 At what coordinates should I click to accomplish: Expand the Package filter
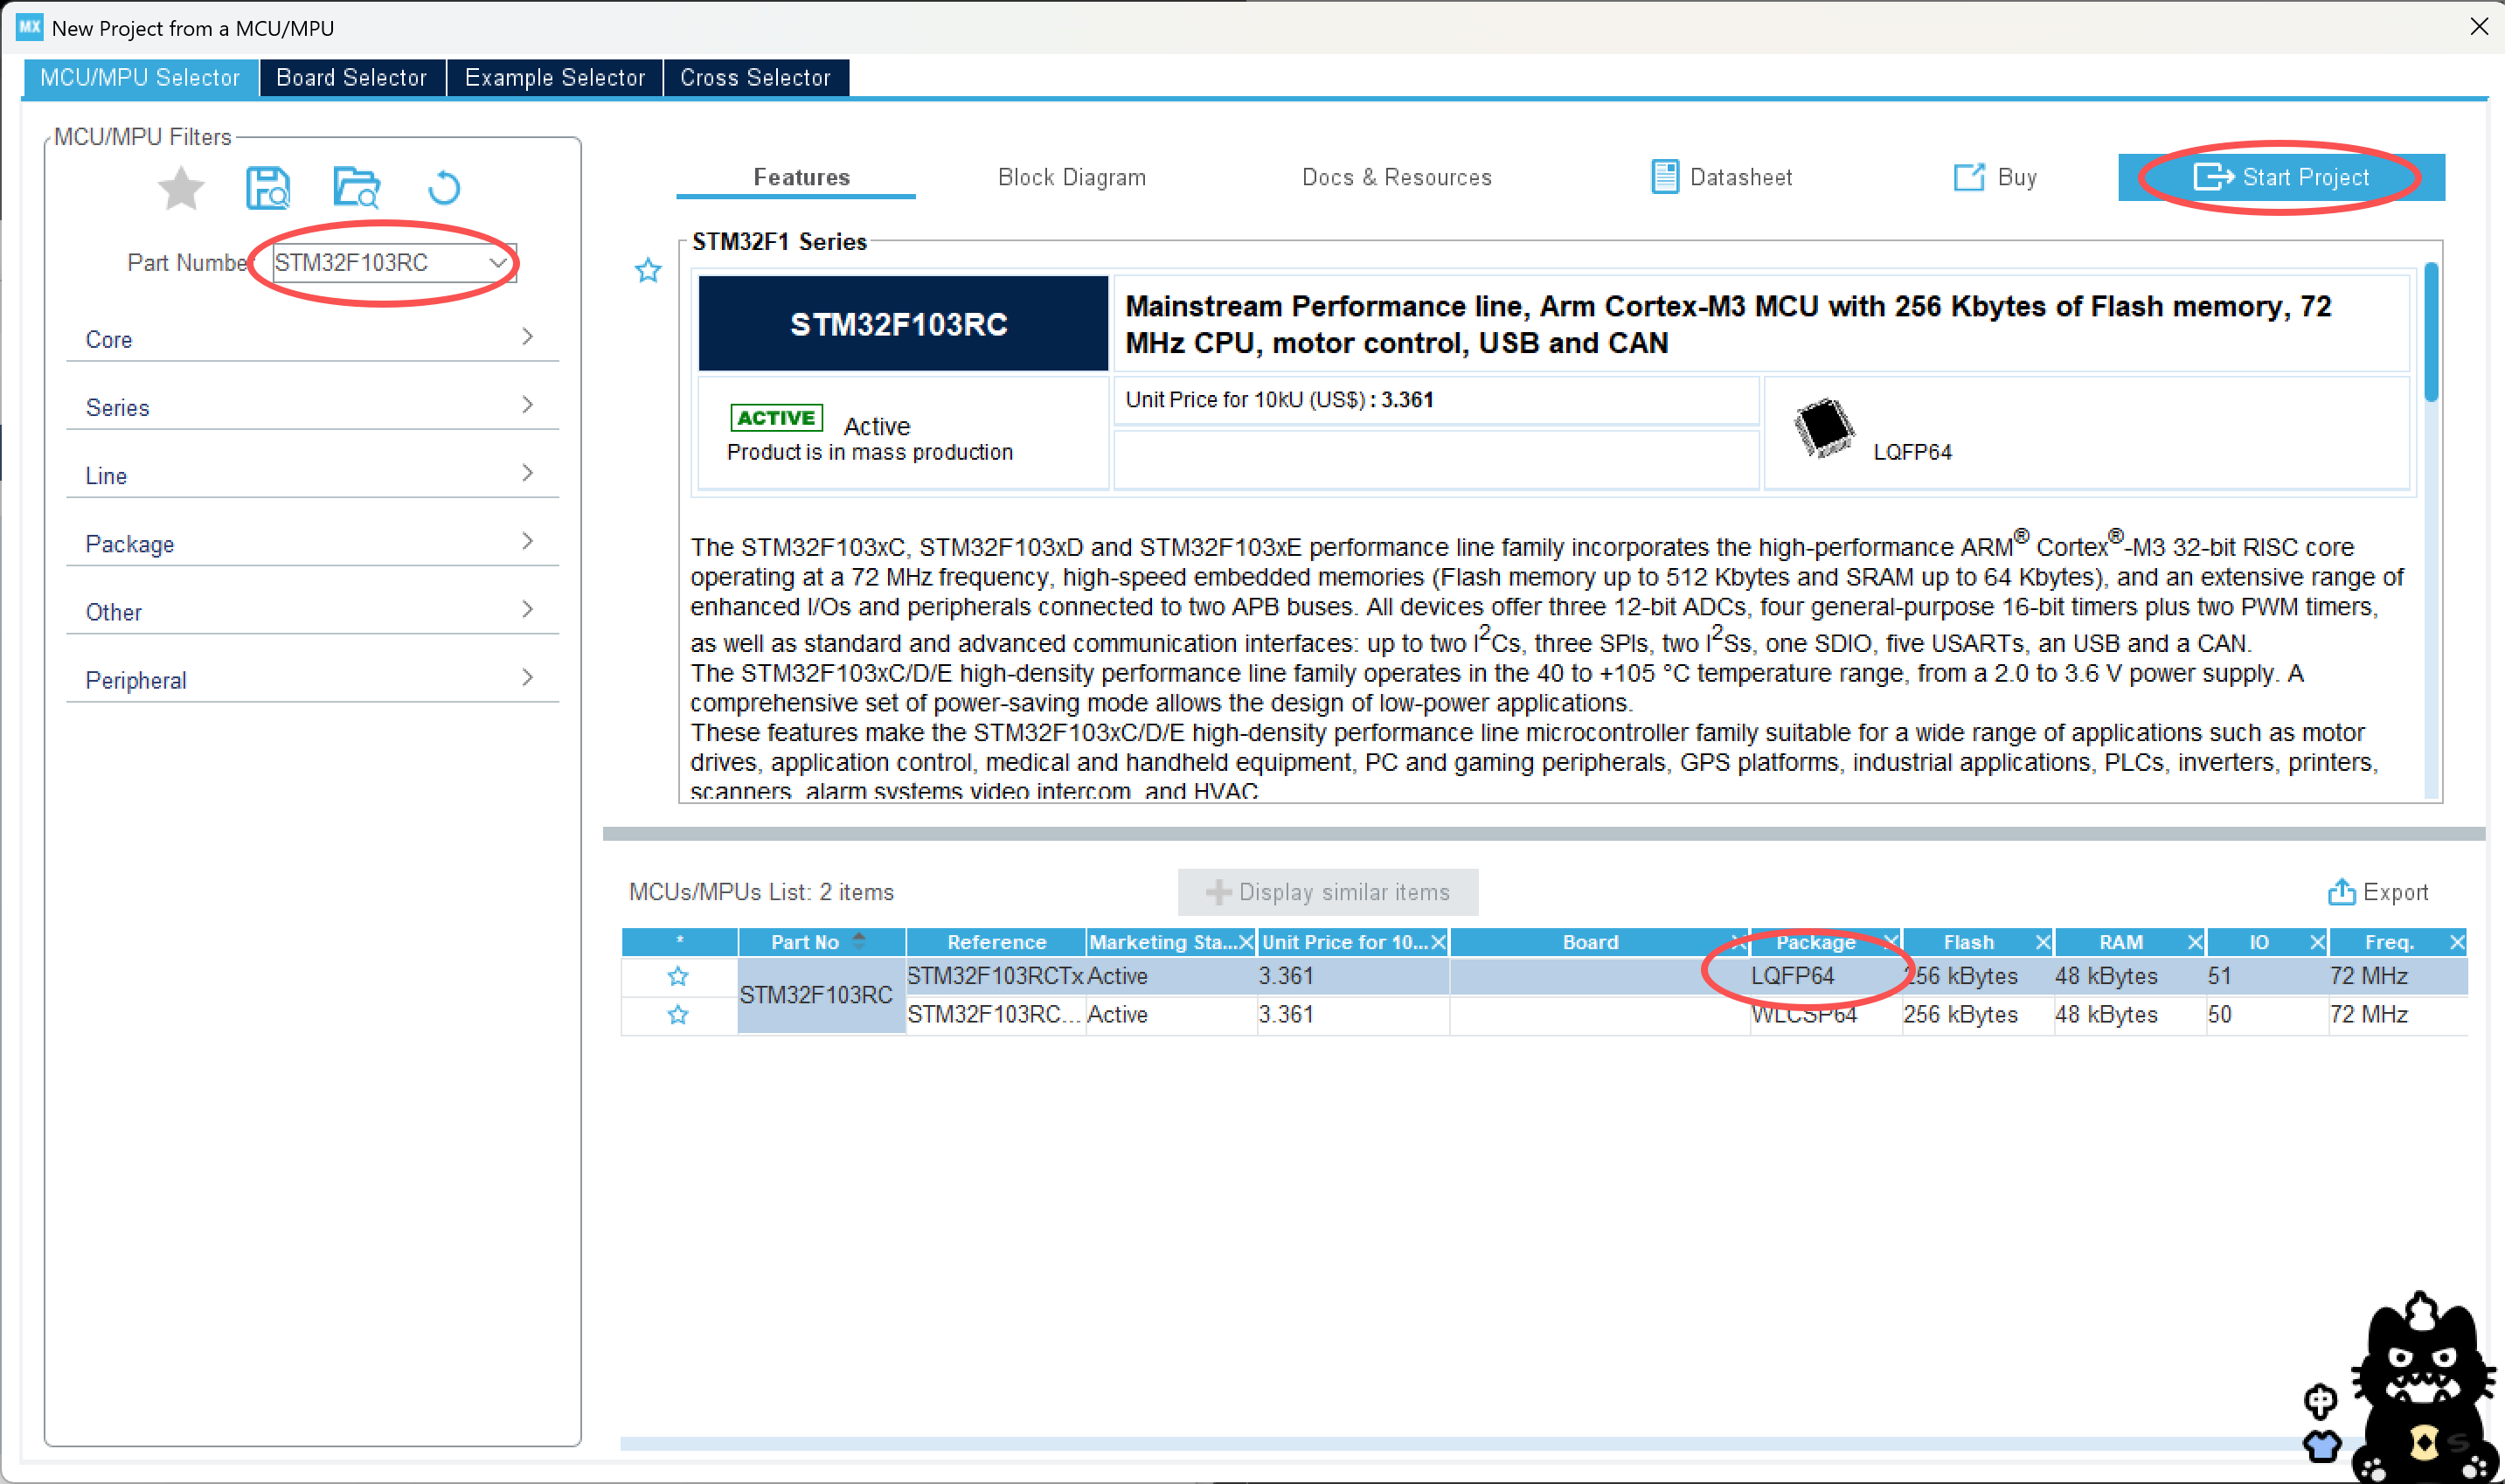pos(312,542)
